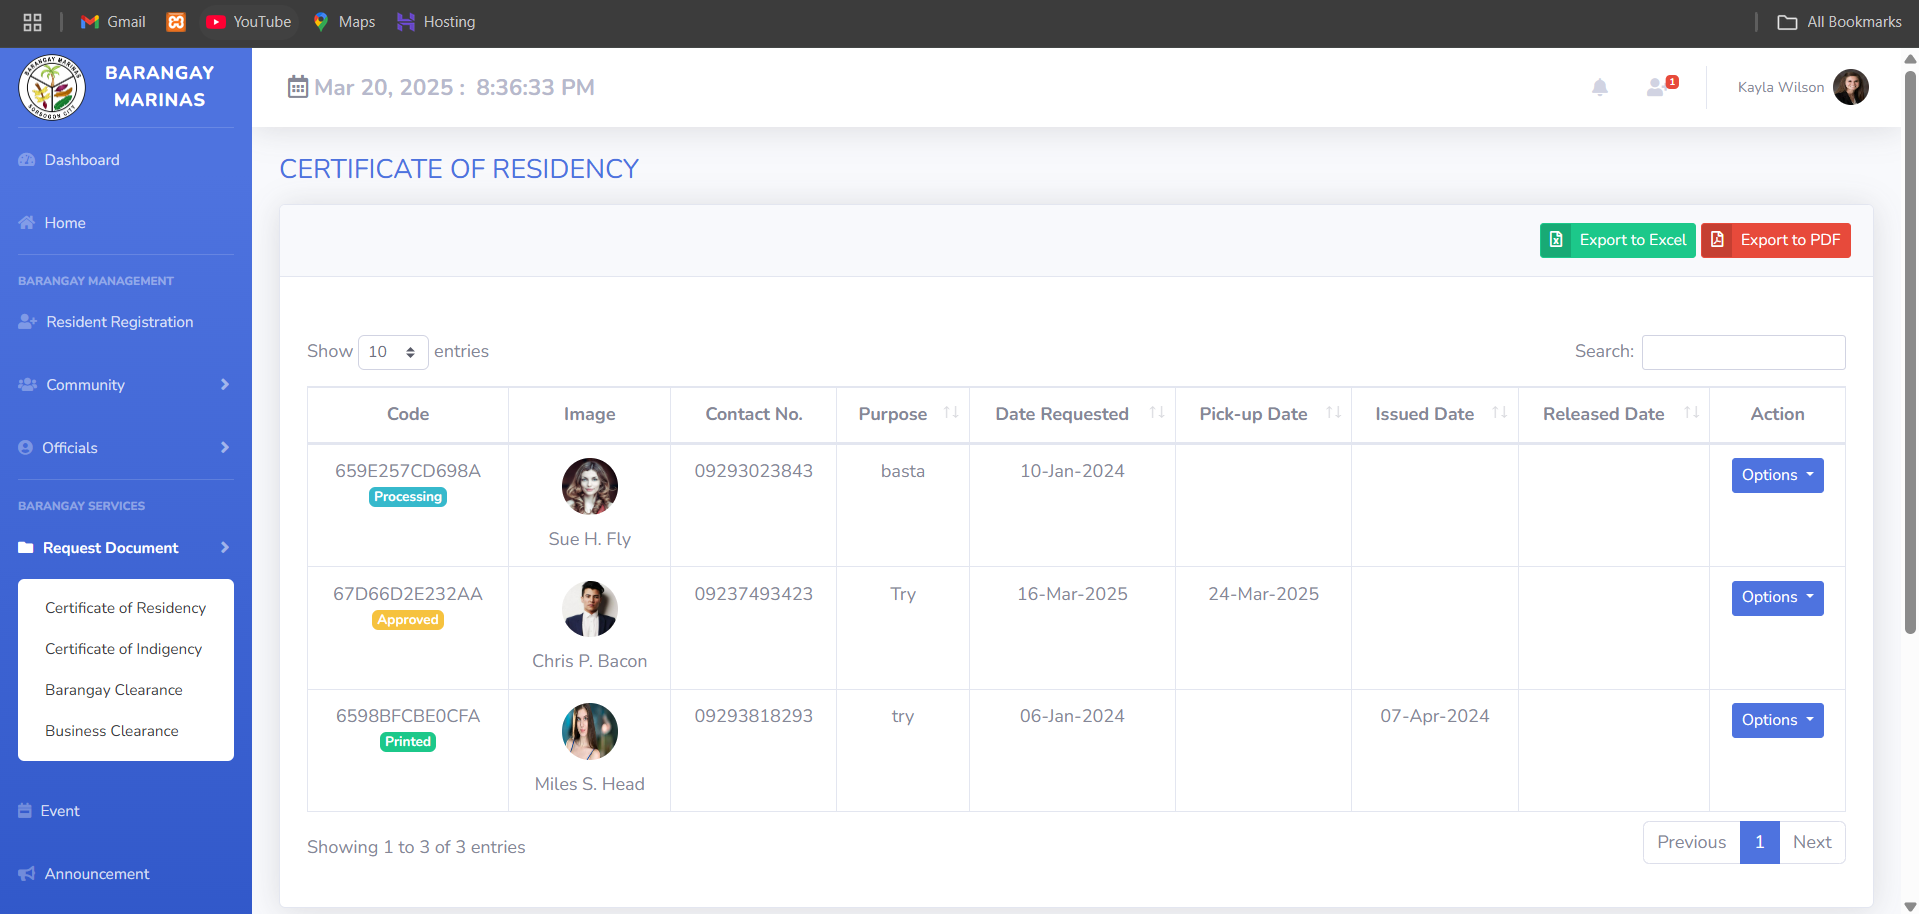
Task: Click the Search input field
Action: [x=1743, y=352]
